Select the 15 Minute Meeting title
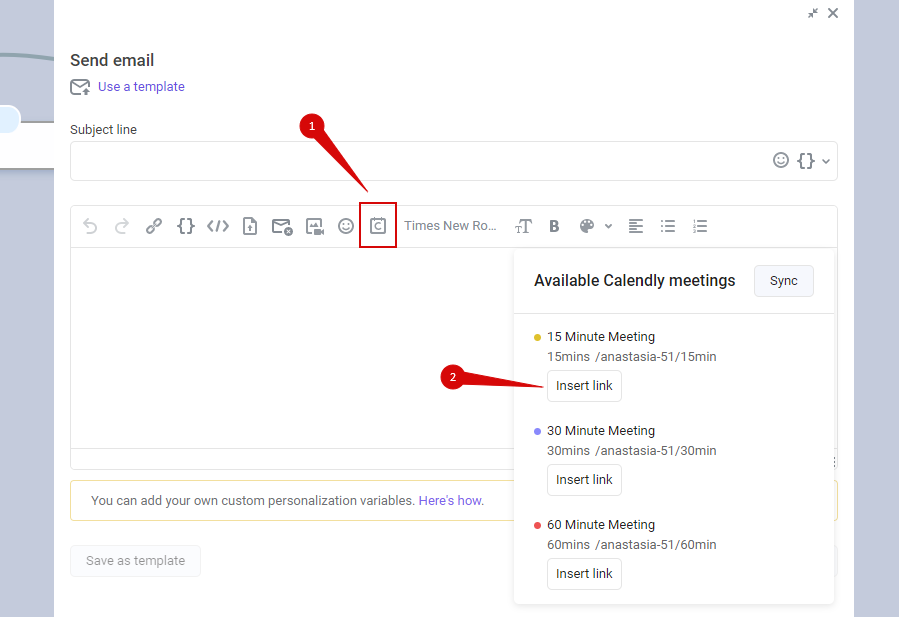Image resolution: width=899 pixels, height=617 pixels. pos(601,337)
